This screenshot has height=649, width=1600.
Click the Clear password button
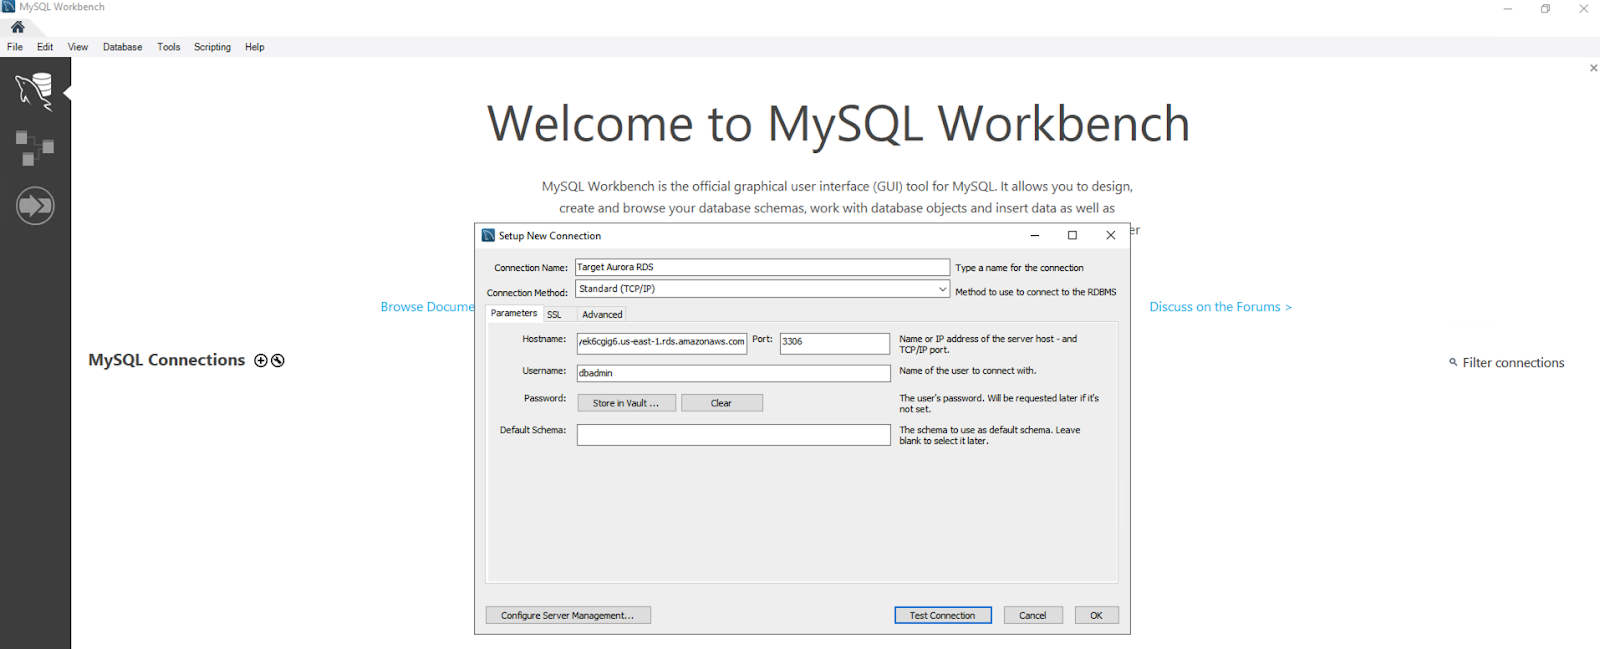tap(721, 403)
